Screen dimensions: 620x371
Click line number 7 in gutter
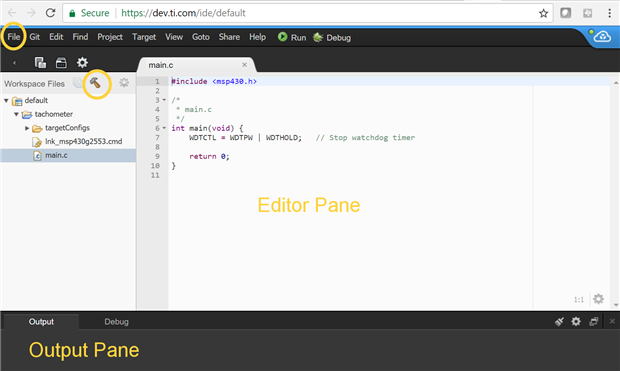click(157, 138)
